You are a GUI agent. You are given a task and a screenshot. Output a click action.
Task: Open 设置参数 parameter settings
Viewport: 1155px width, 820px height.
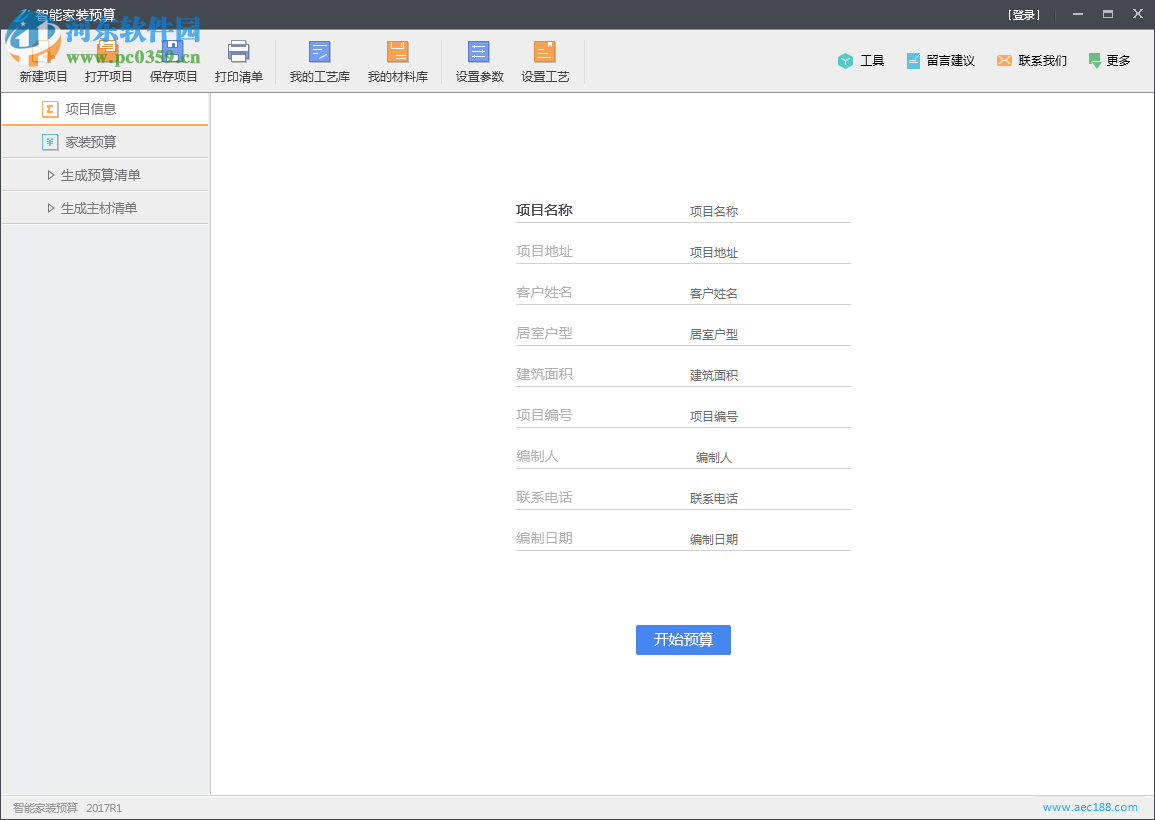(478, 60)
